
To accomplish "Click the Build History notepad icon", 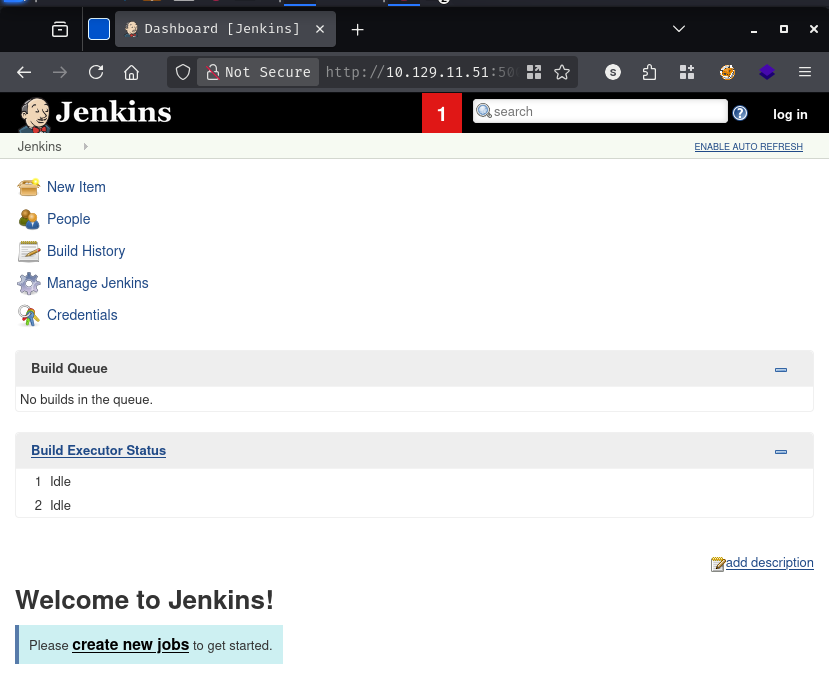I will pos(28,251).
